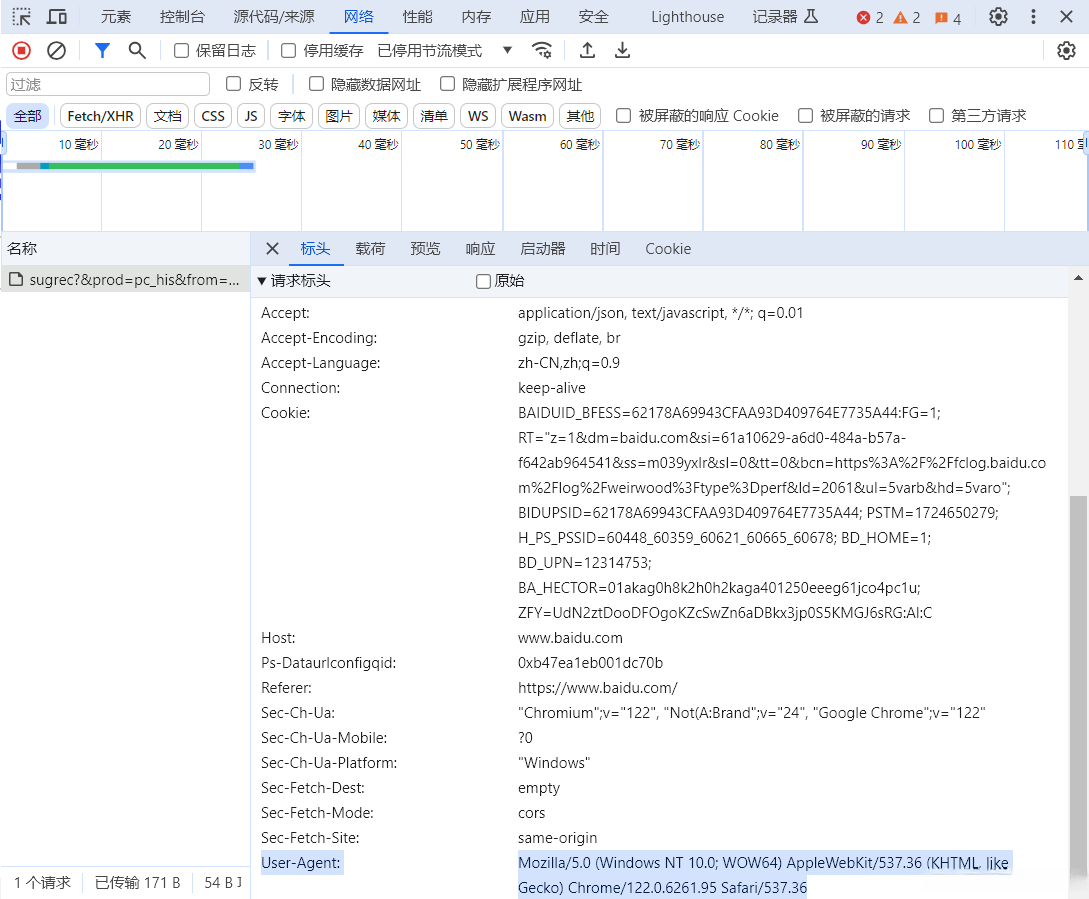Image resolution: width=1089 pixels, height=899 pixels.
Task: Export HAR file with download icon
Action: pos(622,51)
